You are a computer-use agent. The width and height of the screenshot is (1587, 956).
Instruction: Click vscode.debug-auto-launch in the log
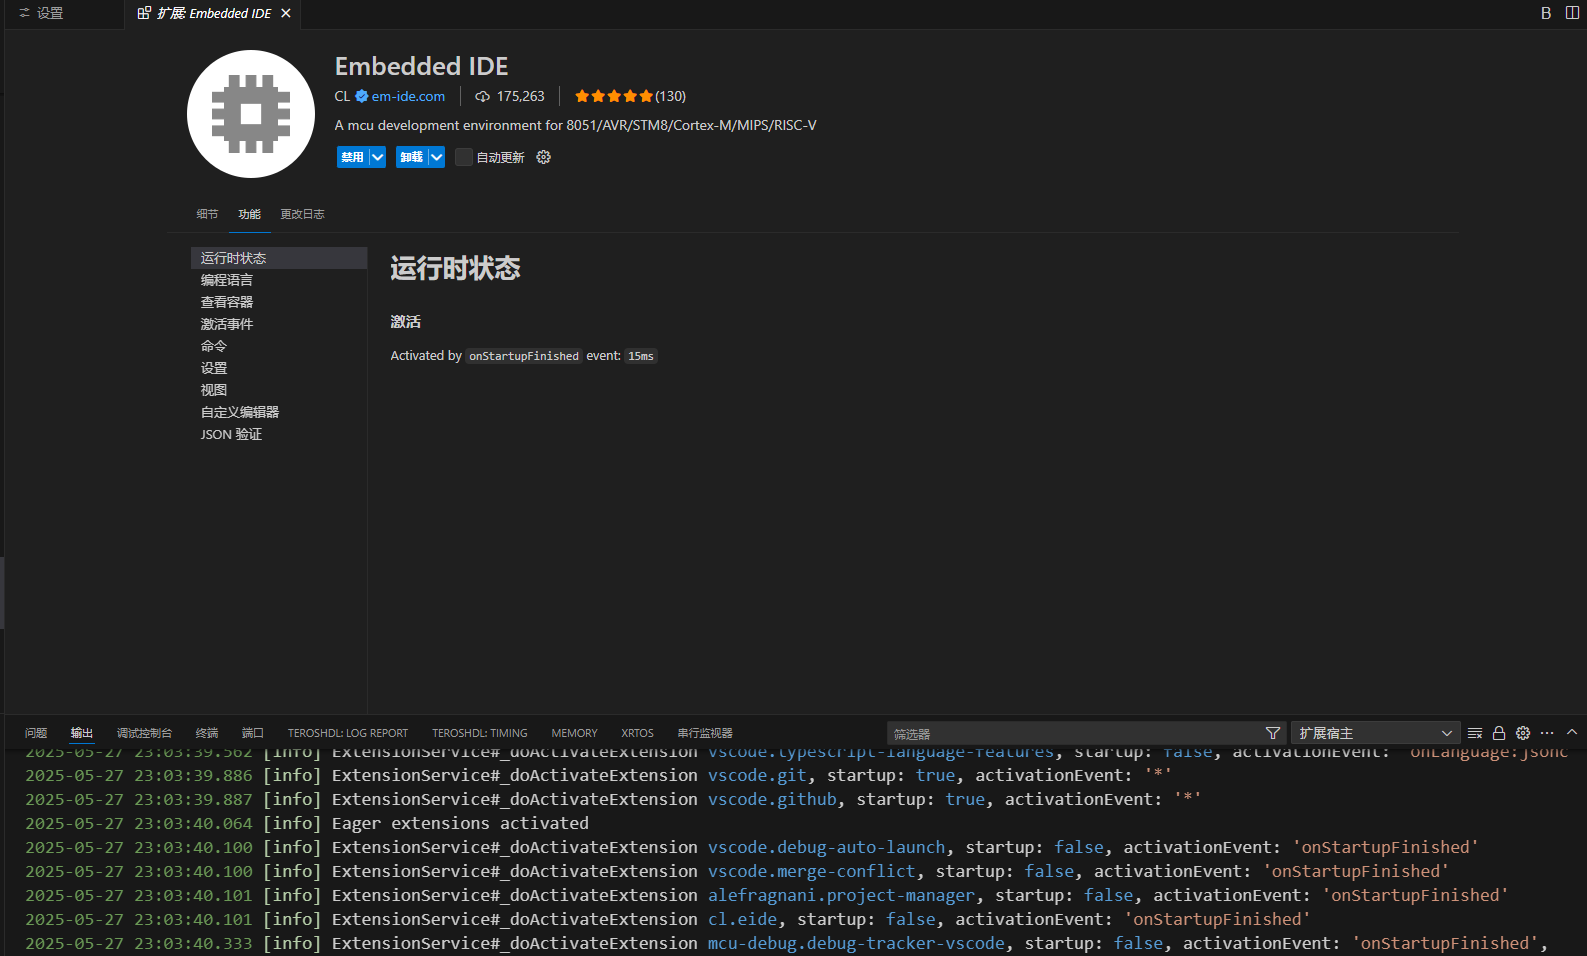click(826, 847)
